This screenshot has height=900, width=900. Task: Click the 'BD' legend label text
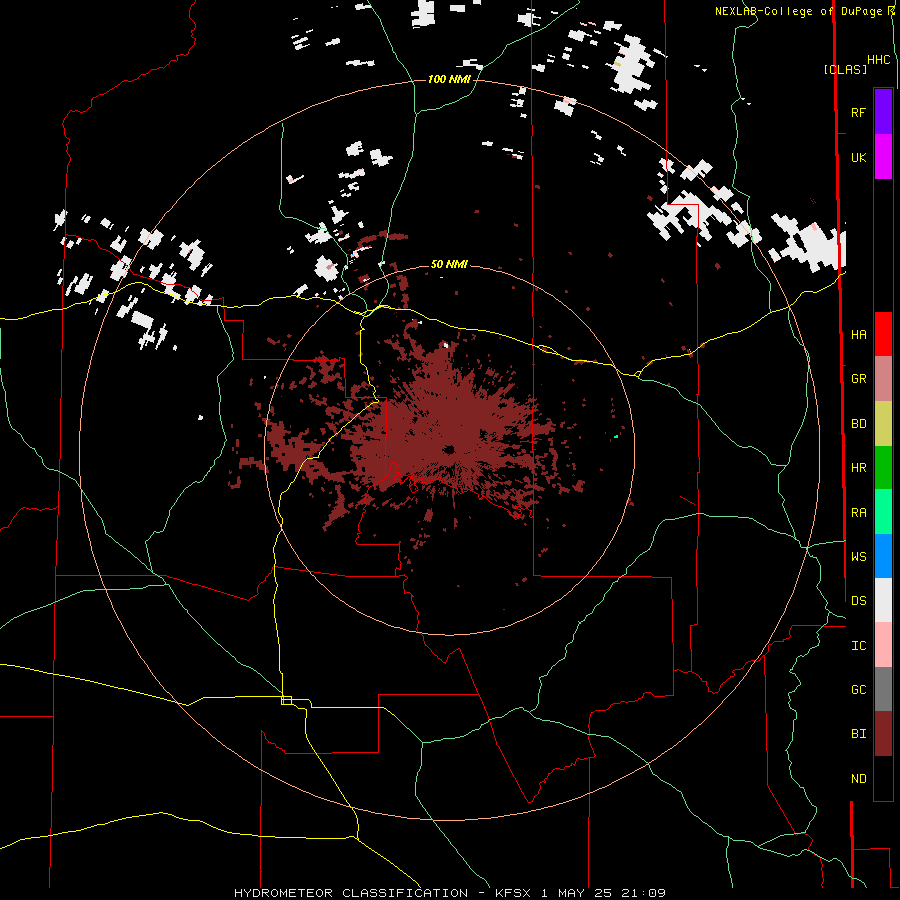click(x=858, y=424)
